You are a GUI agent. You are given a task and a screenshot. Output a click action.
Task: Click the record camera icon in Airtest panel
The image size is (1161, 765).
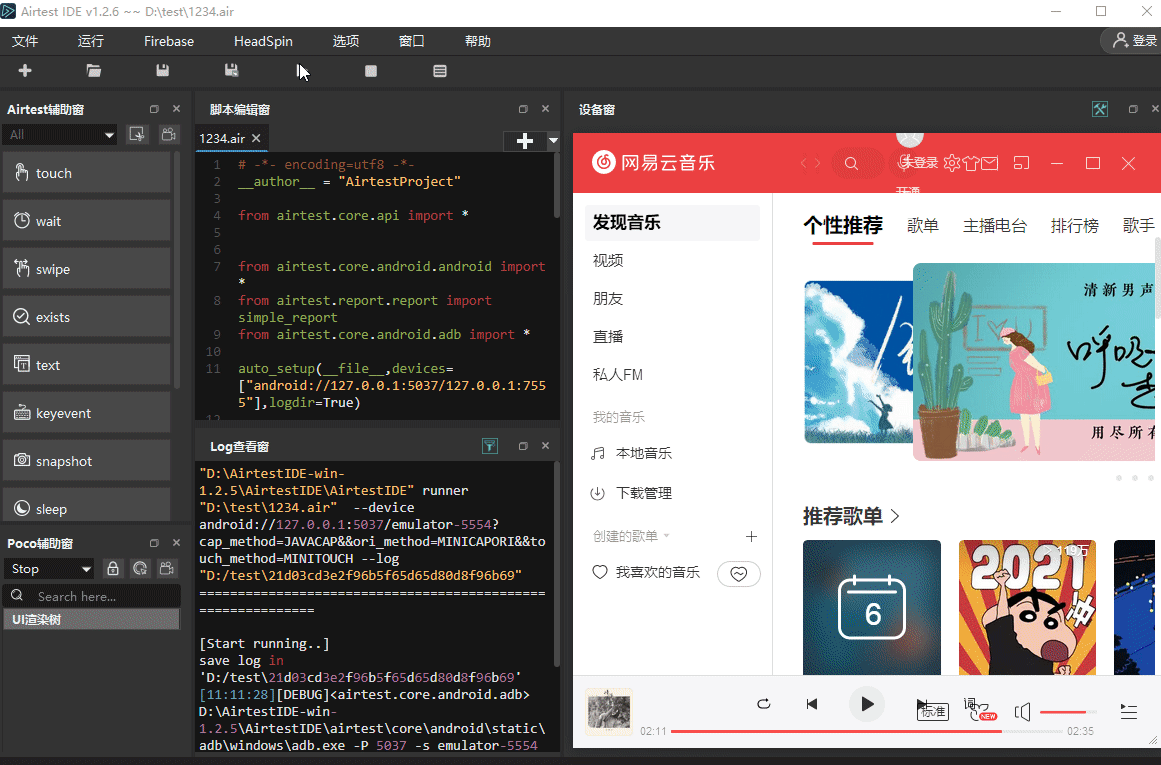click(x=169, y=134)
